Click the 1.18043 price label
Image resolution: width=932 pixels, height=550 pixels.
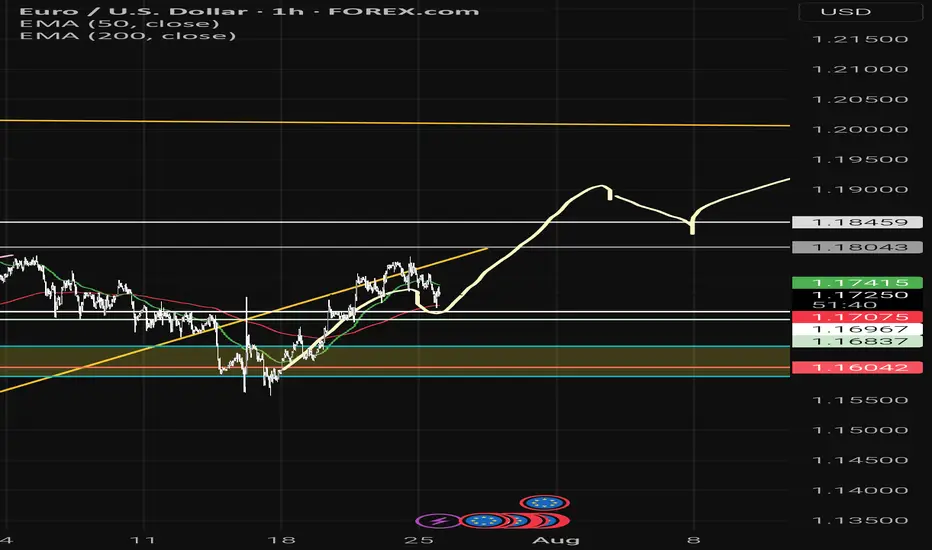click(x=858, y=247)
